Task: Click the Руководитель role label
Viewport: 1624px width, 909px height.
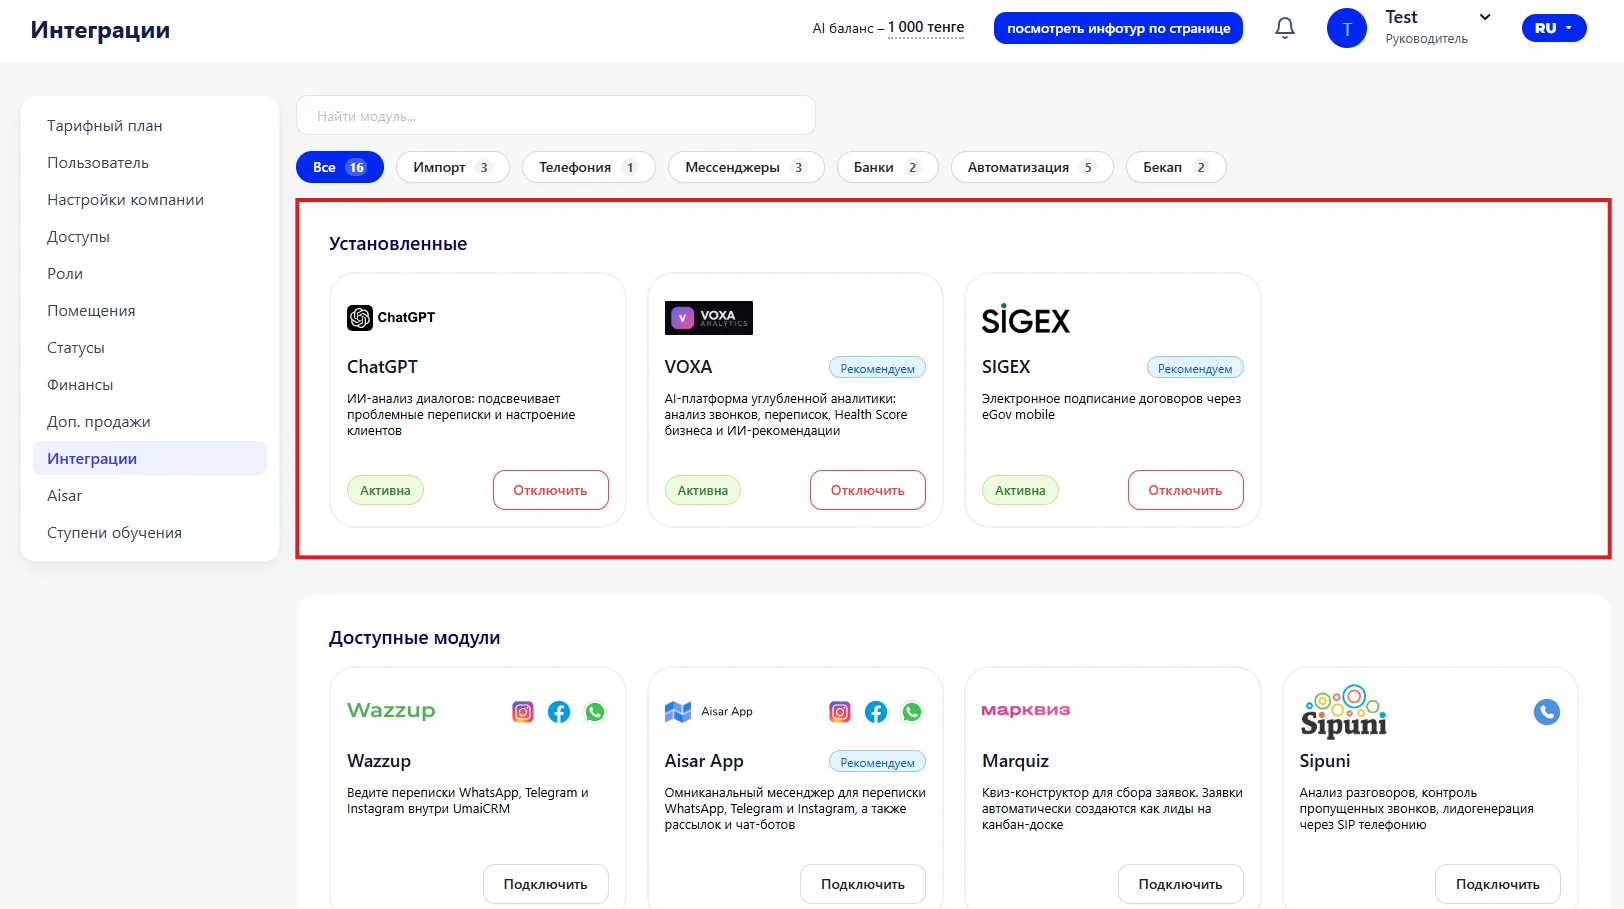Action: pos(1427,39)
